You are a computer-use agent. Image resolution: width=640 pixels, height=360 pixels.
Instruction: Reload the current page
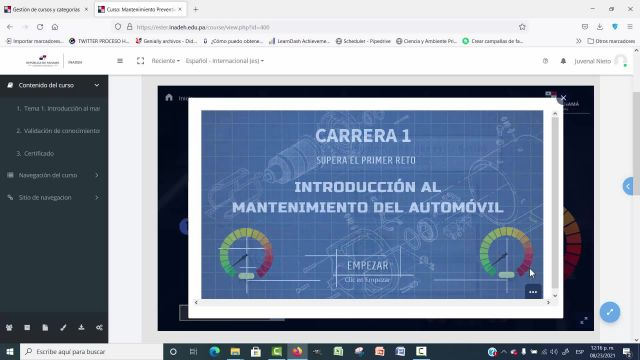40,27
